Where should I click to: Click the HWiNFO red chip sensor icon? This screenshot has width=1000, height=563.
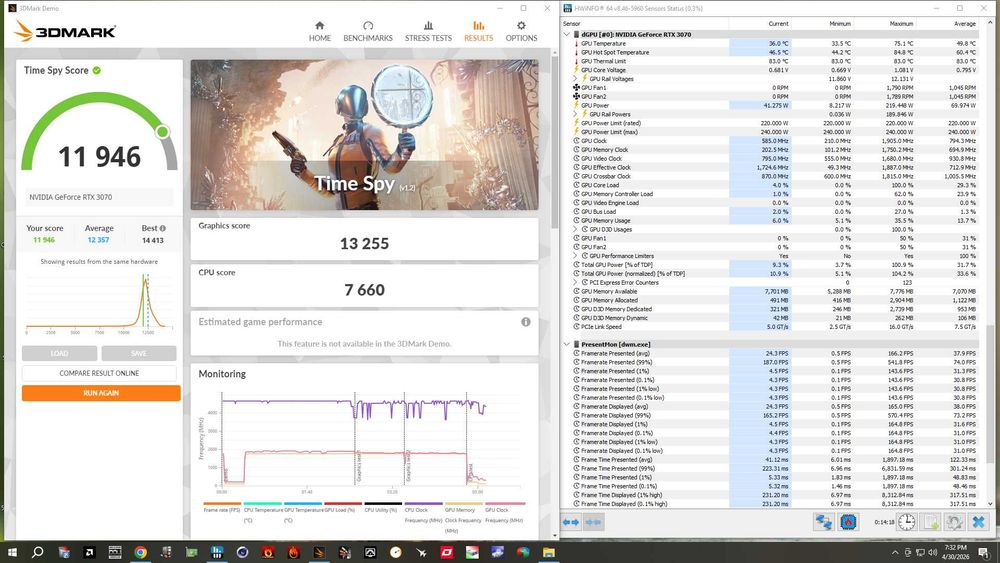tap(848, 522)
